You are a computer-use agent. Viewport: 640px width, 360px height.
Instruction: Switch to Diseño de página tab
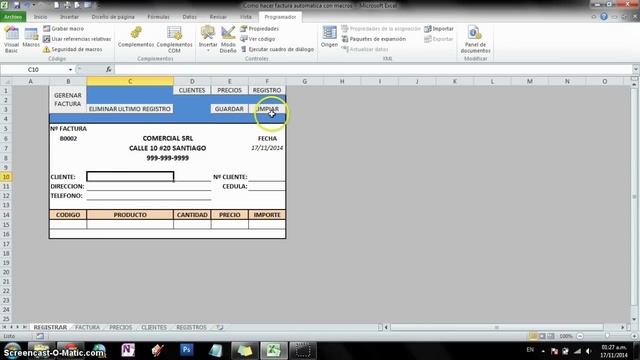113,17
